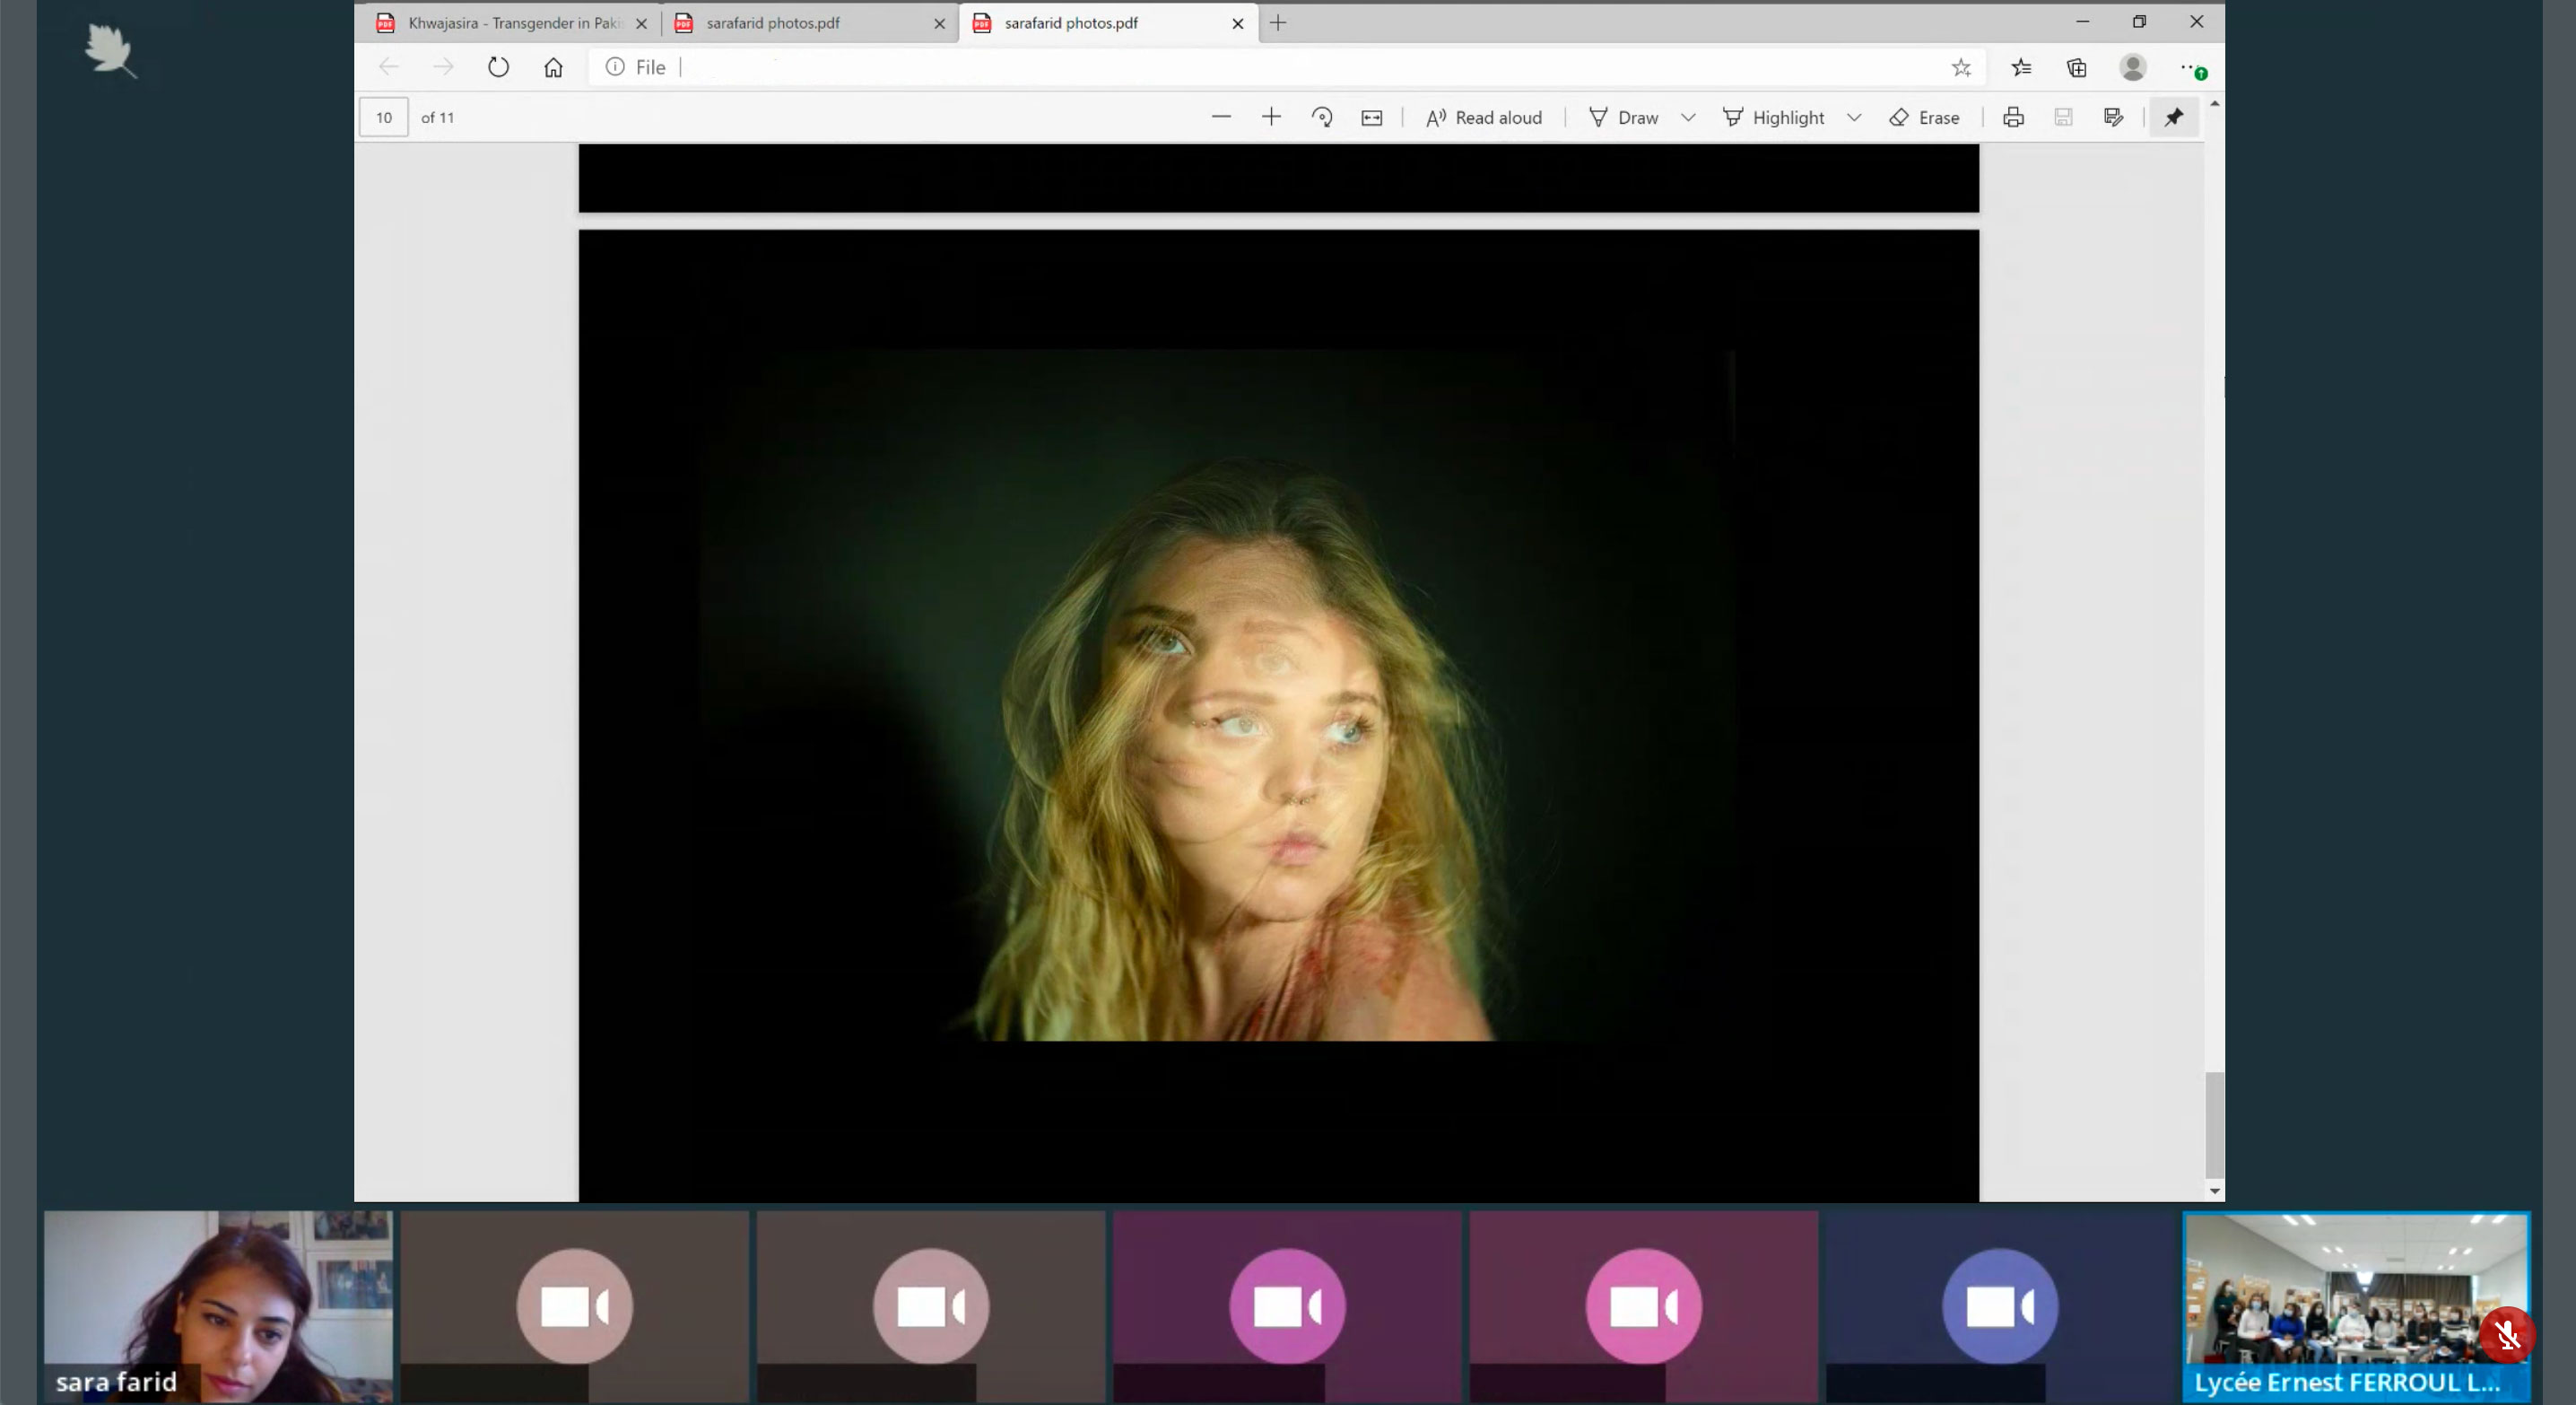Click the Save as icon
This screenshot has height=1405, width=2576.
click(x=2113, y=117)
